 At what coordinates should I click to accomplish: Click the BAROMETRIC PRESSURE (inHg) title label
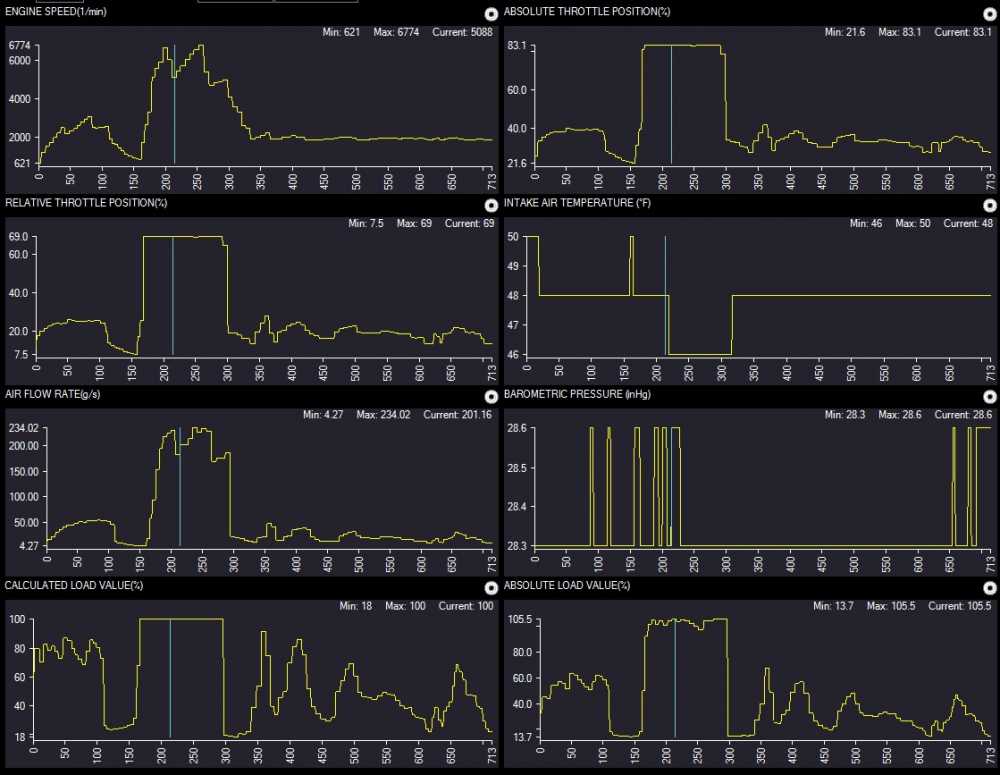[x=567, y=394]
